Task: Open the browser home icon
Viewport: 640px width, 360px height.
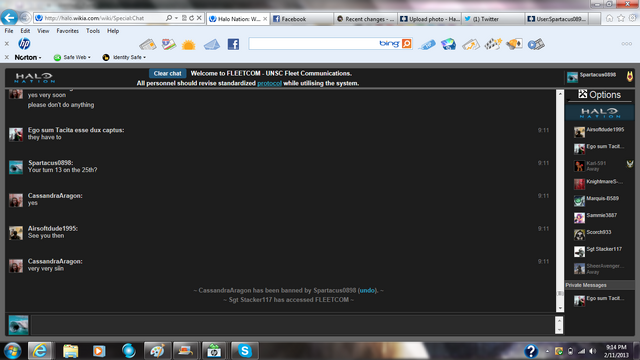Action: coord(609,18)
